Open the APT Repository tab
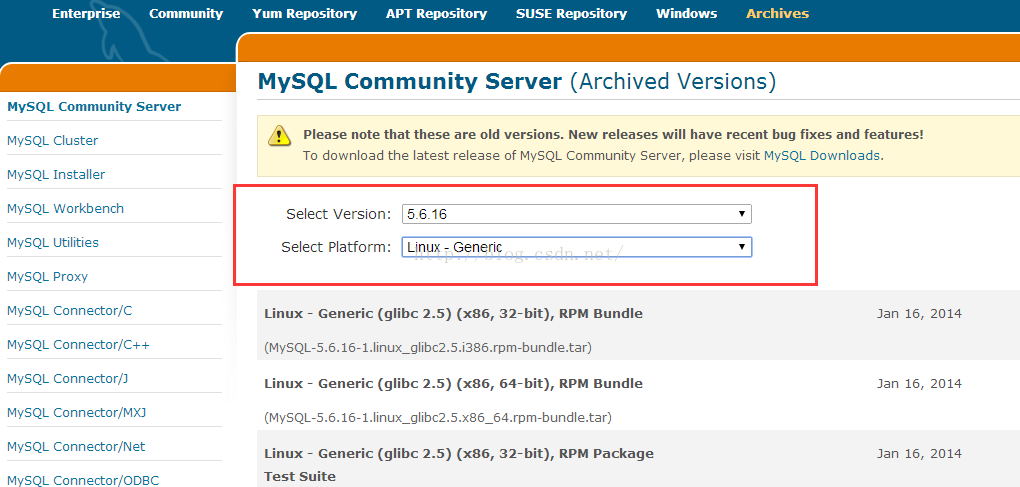Viewport: 1020px width, 487px height. (x=436, y=14)
